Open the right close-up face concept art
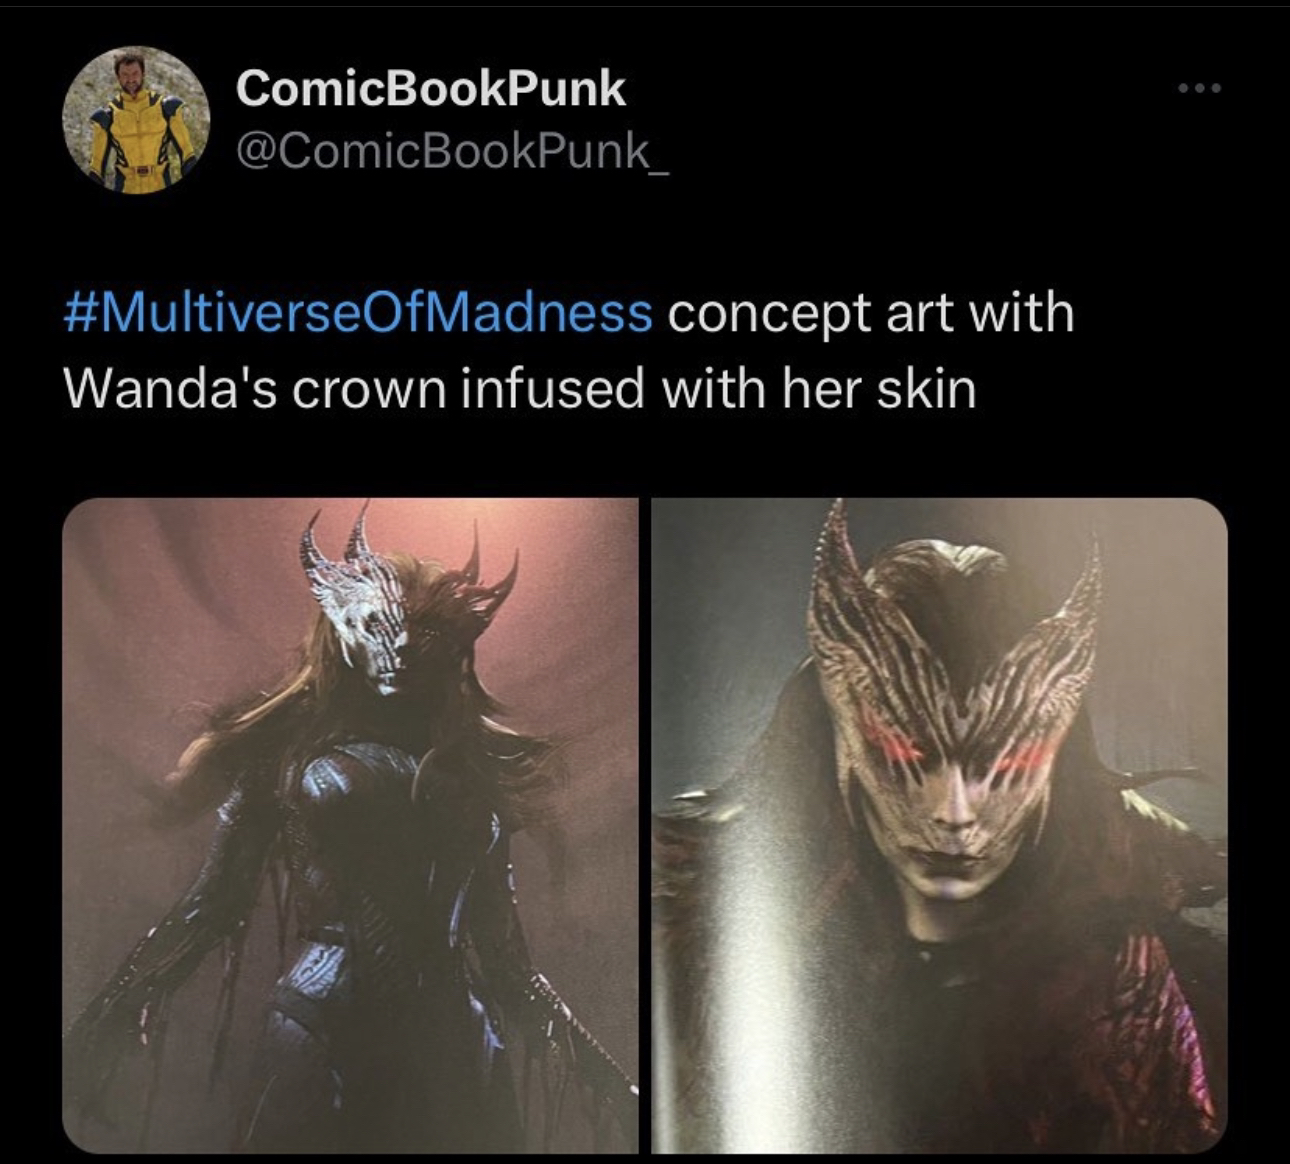This screenshot has height=1164, width=1290. 939,825
